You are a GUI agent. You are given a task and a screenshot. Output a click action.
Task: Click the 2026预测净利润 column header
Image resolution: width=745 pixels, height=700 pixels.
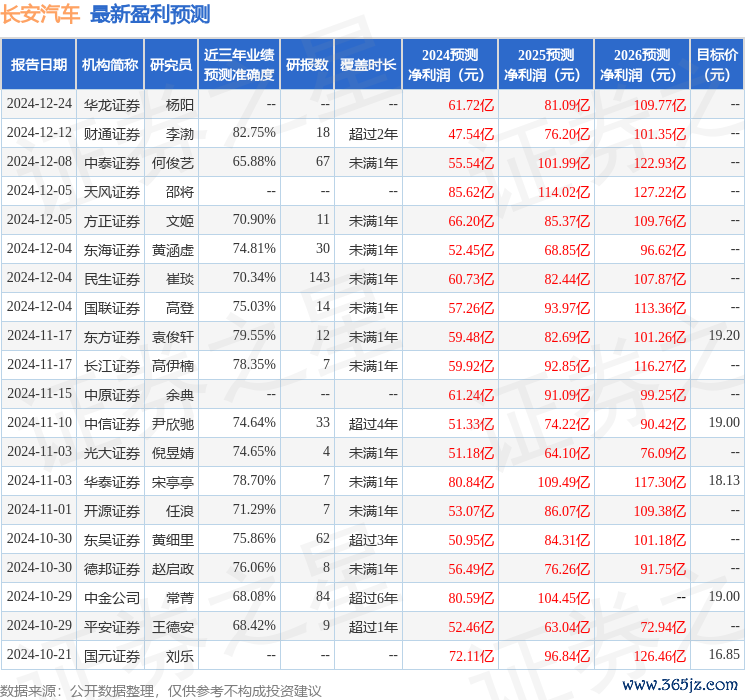642,65
